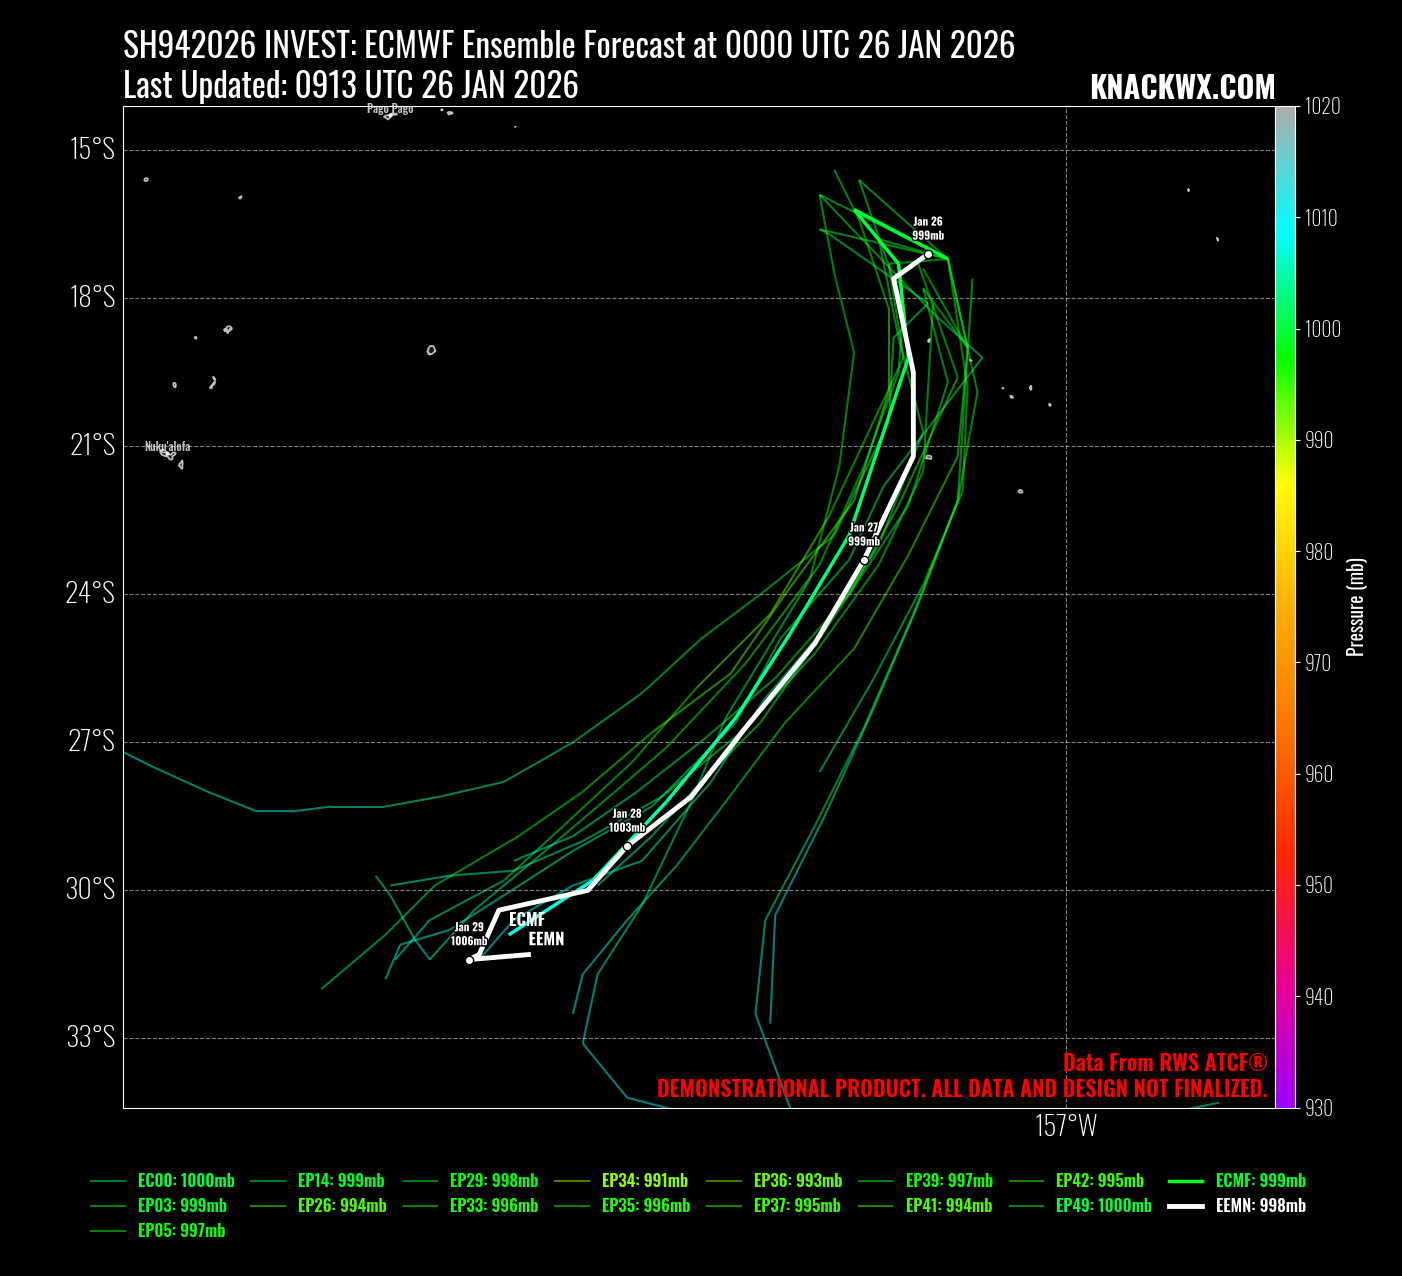
Task: Click the white EEMN label on the map
Action: click(546, 939)
